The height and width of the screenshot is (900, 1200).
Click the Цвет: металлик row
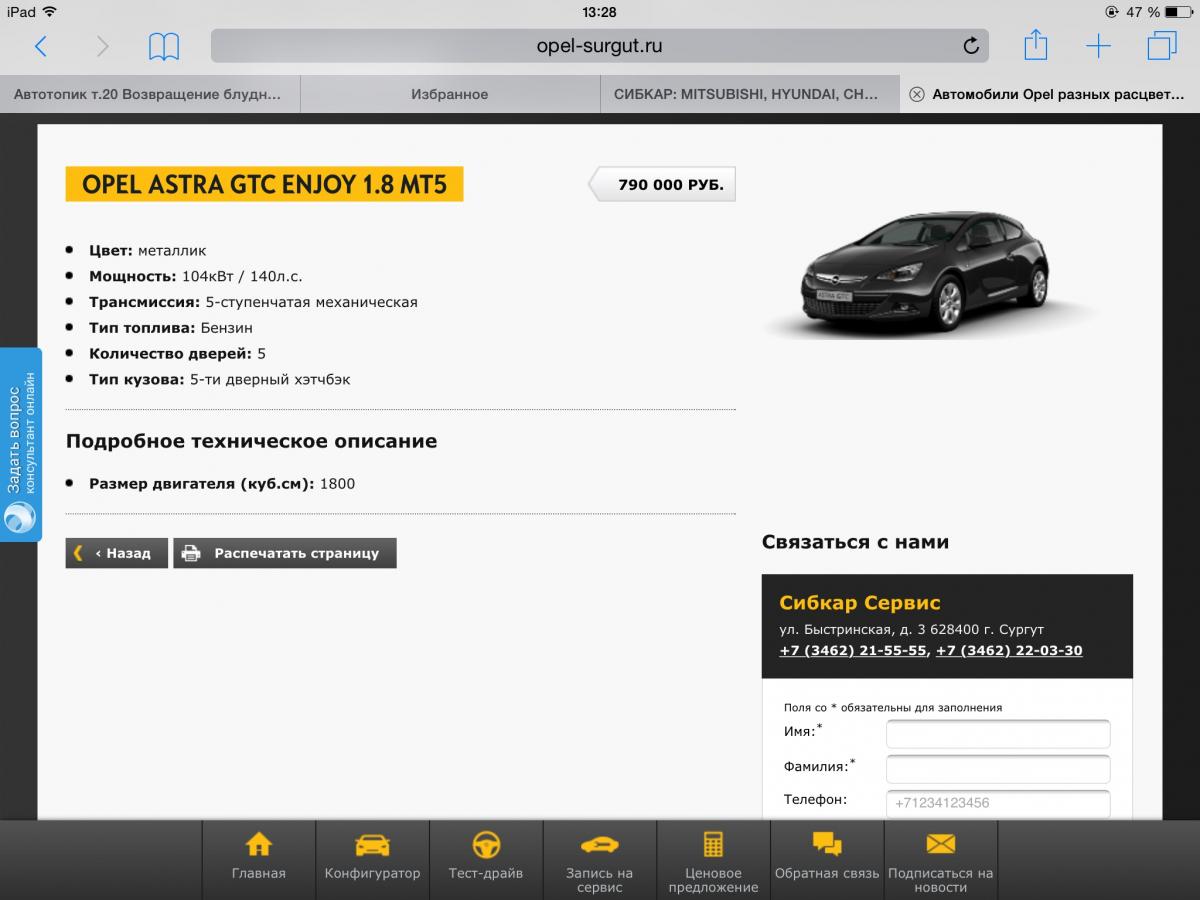click(x=148, y=250)
